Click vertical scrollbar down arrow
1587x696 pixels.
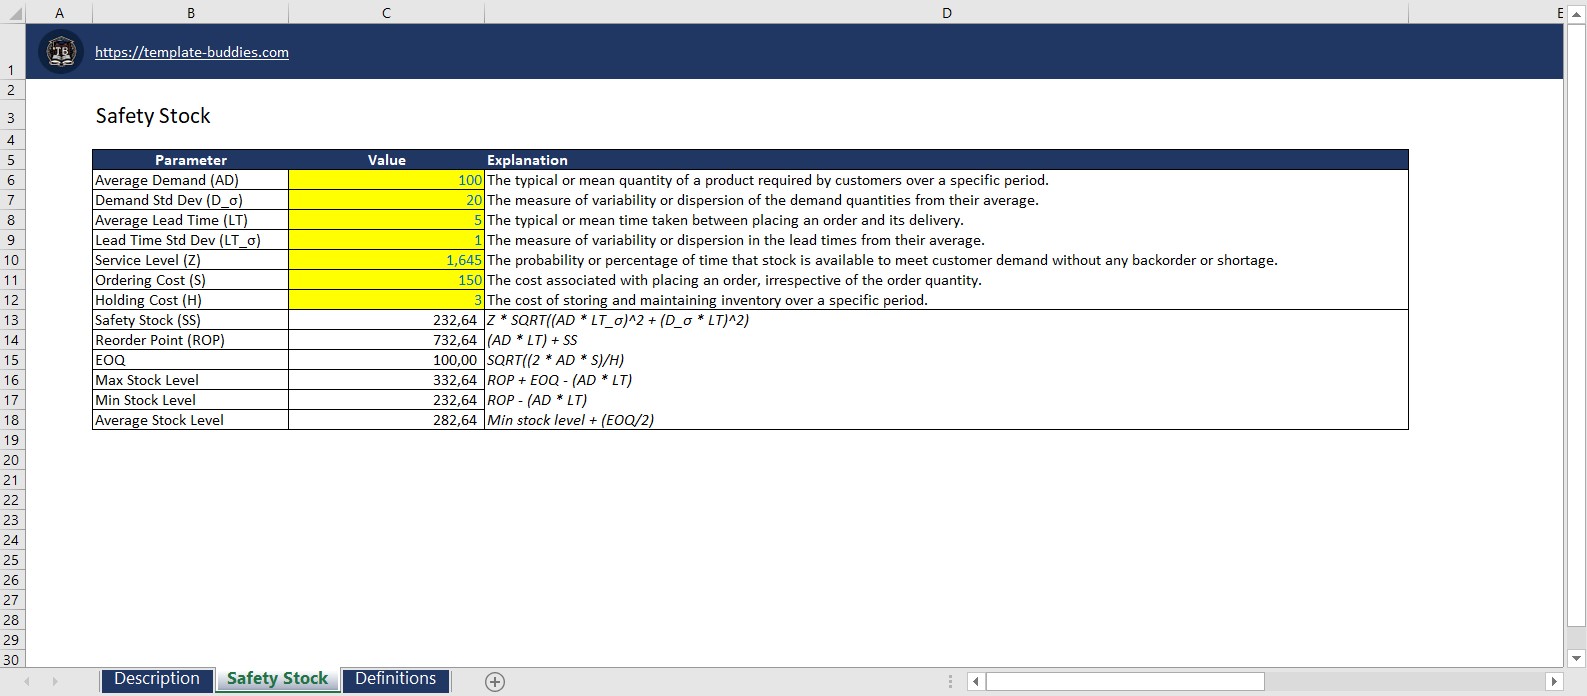point(1577,658)
